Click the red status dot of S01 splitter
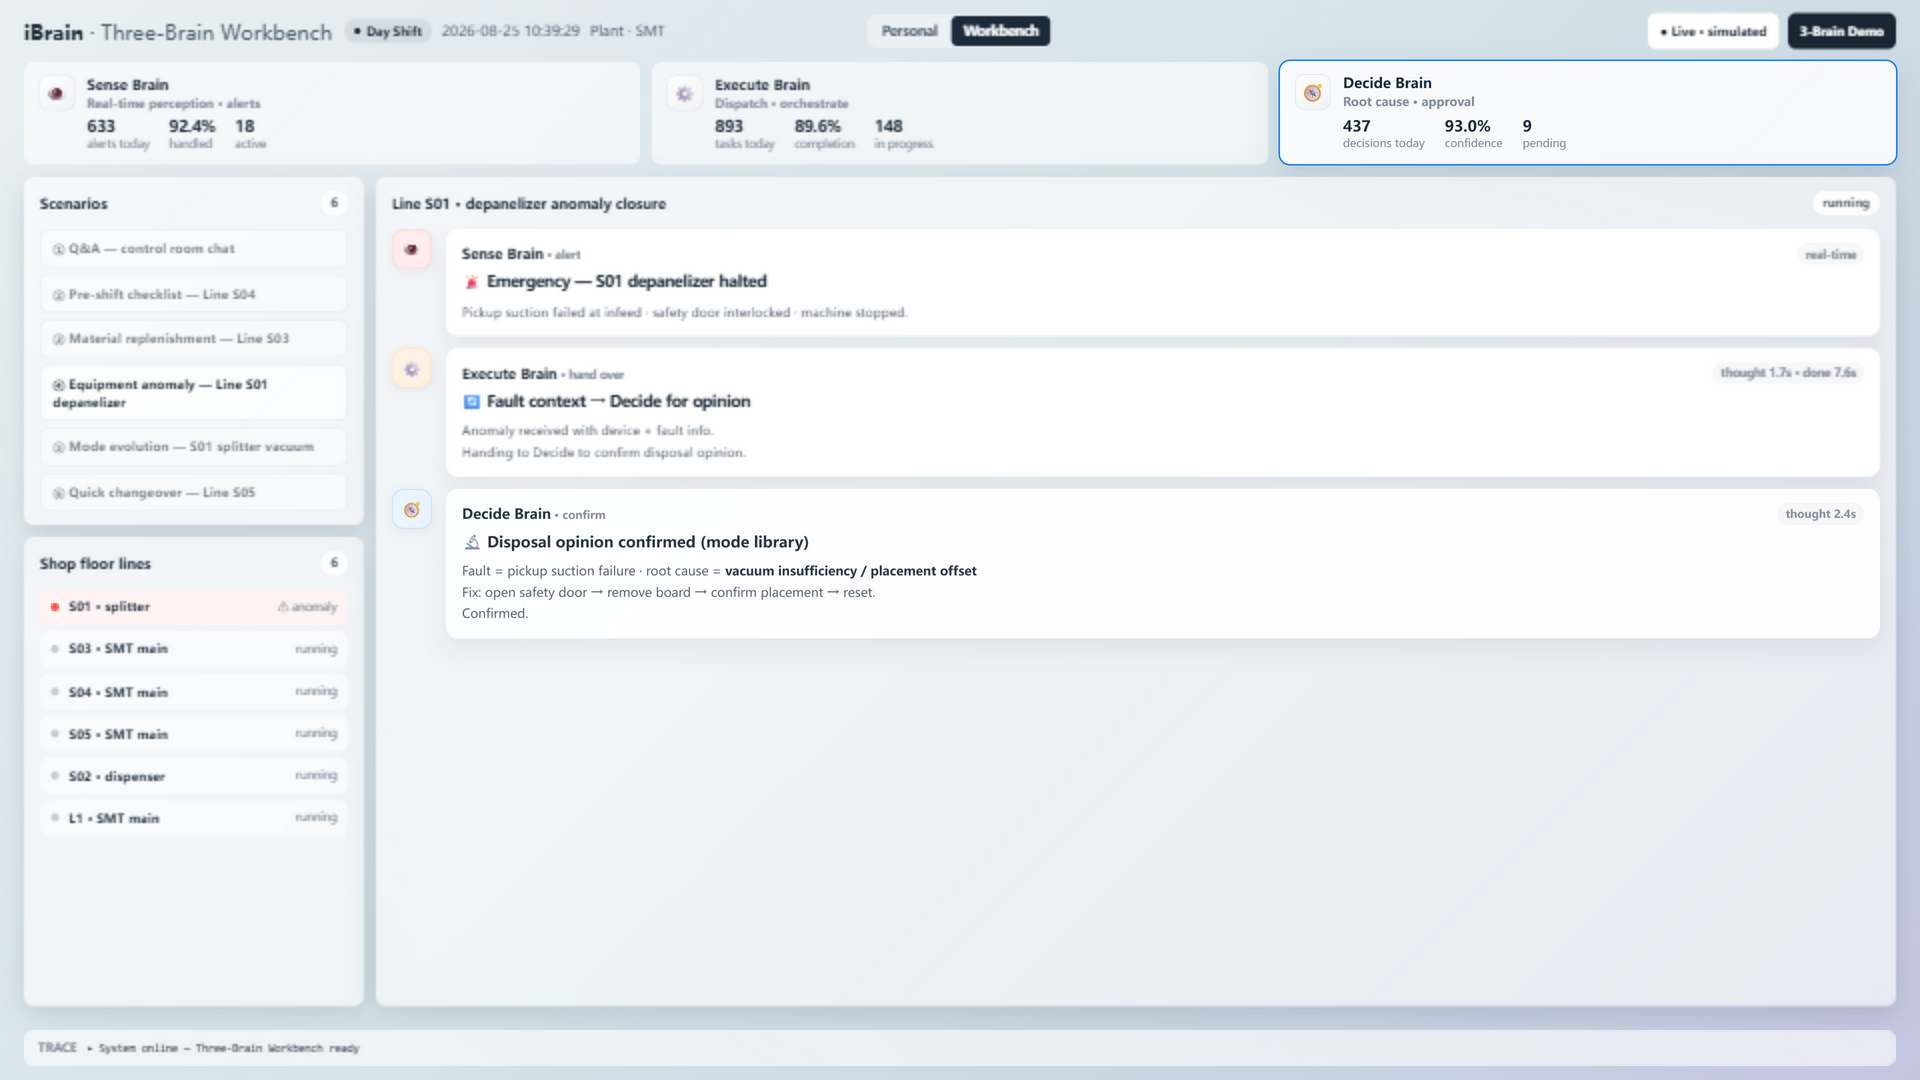 coord(55,607)
